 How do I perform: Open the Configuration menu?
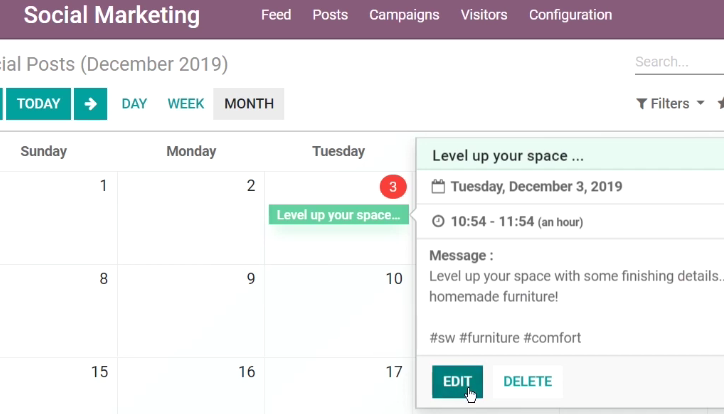[570, 15]
